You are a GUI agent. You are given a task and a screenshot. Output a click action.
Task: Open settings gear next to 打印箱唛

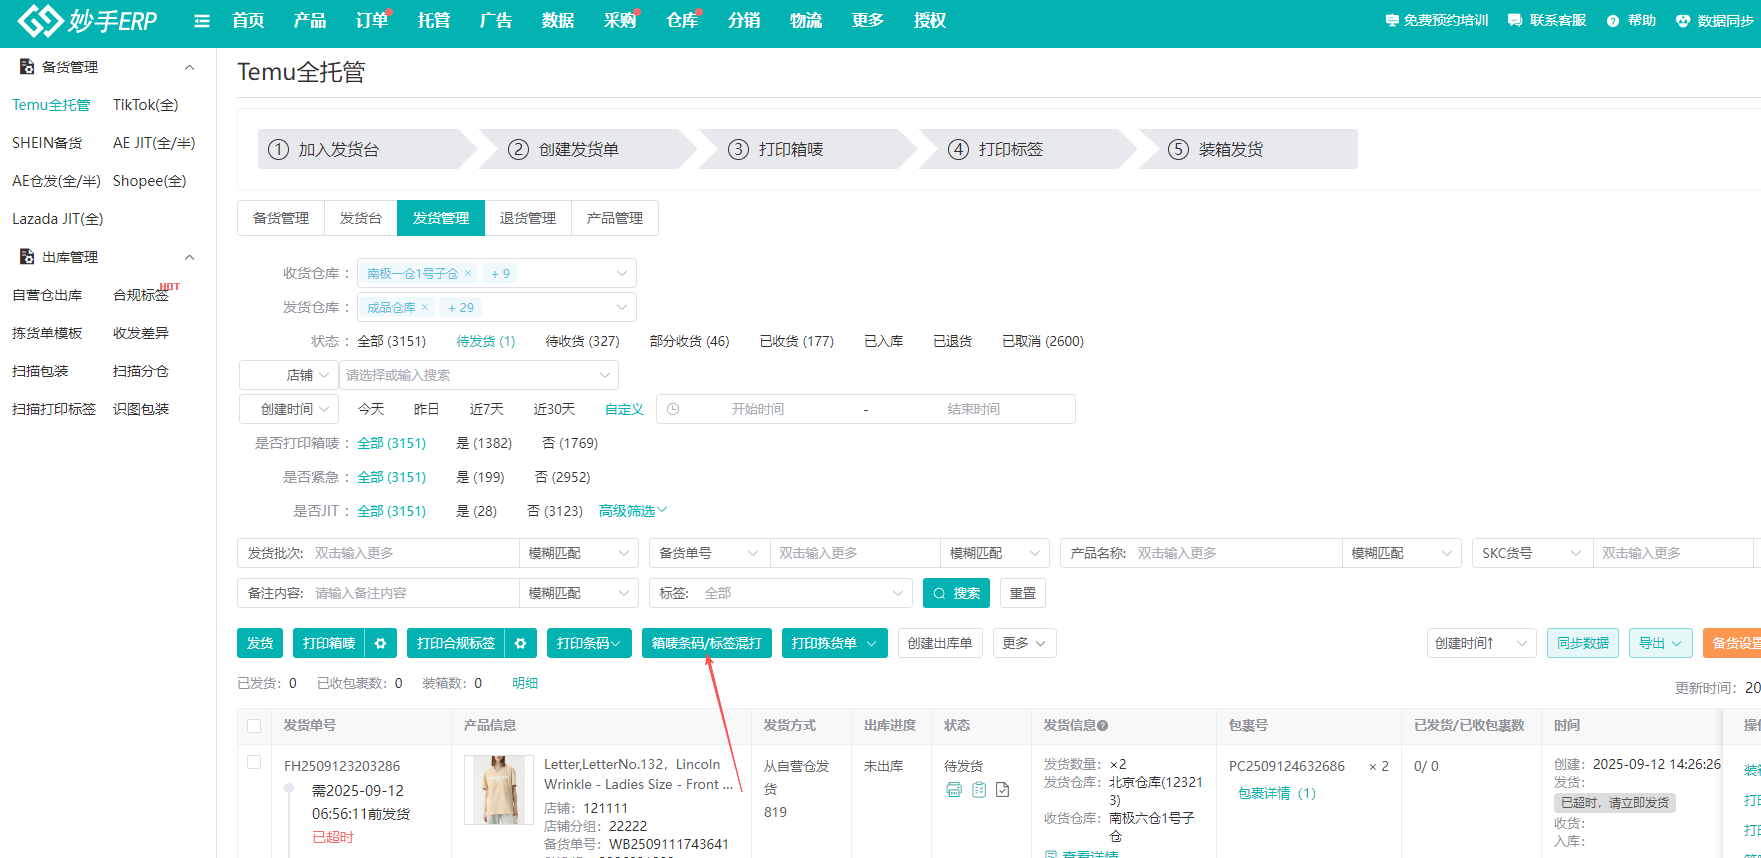pos(380,643)
